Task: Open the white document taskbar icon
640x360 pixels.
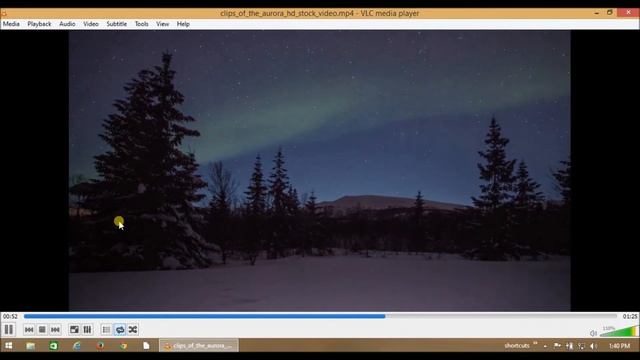Action: pos(146,346)
